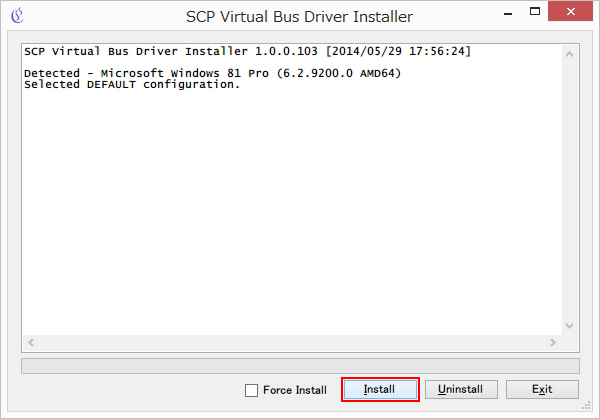The height and width of the screenshot is (419, 600).
Task: Close the installer window
Action: coord(570,11)
